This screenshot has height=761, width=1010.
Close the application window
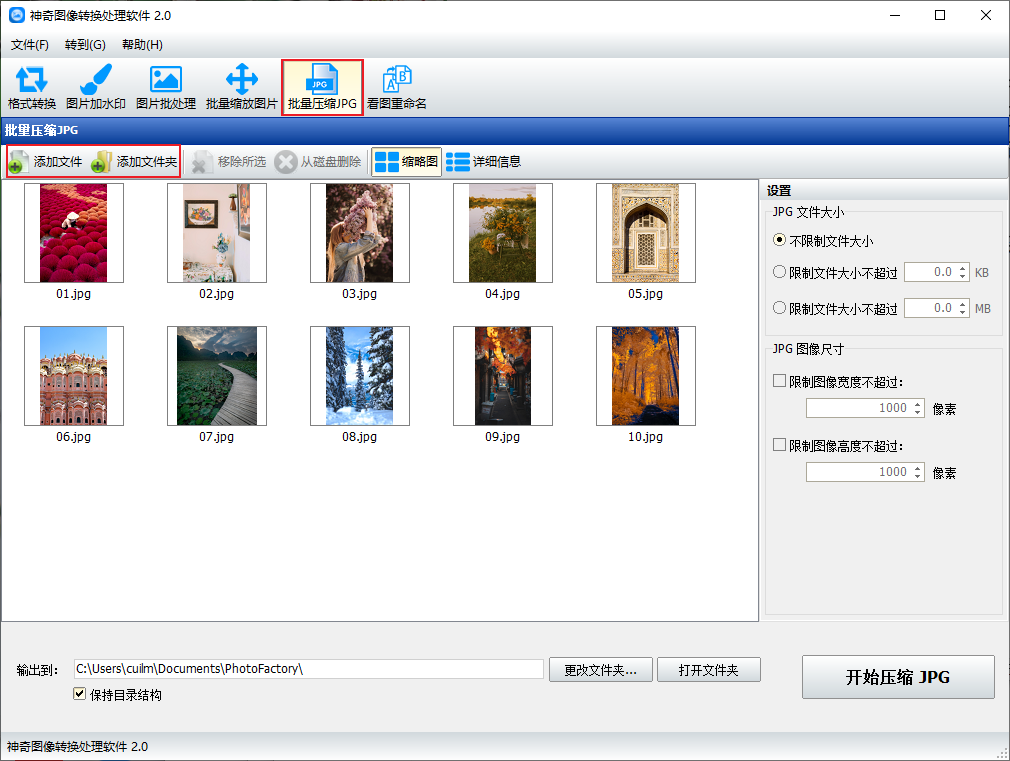click(986, 15)
